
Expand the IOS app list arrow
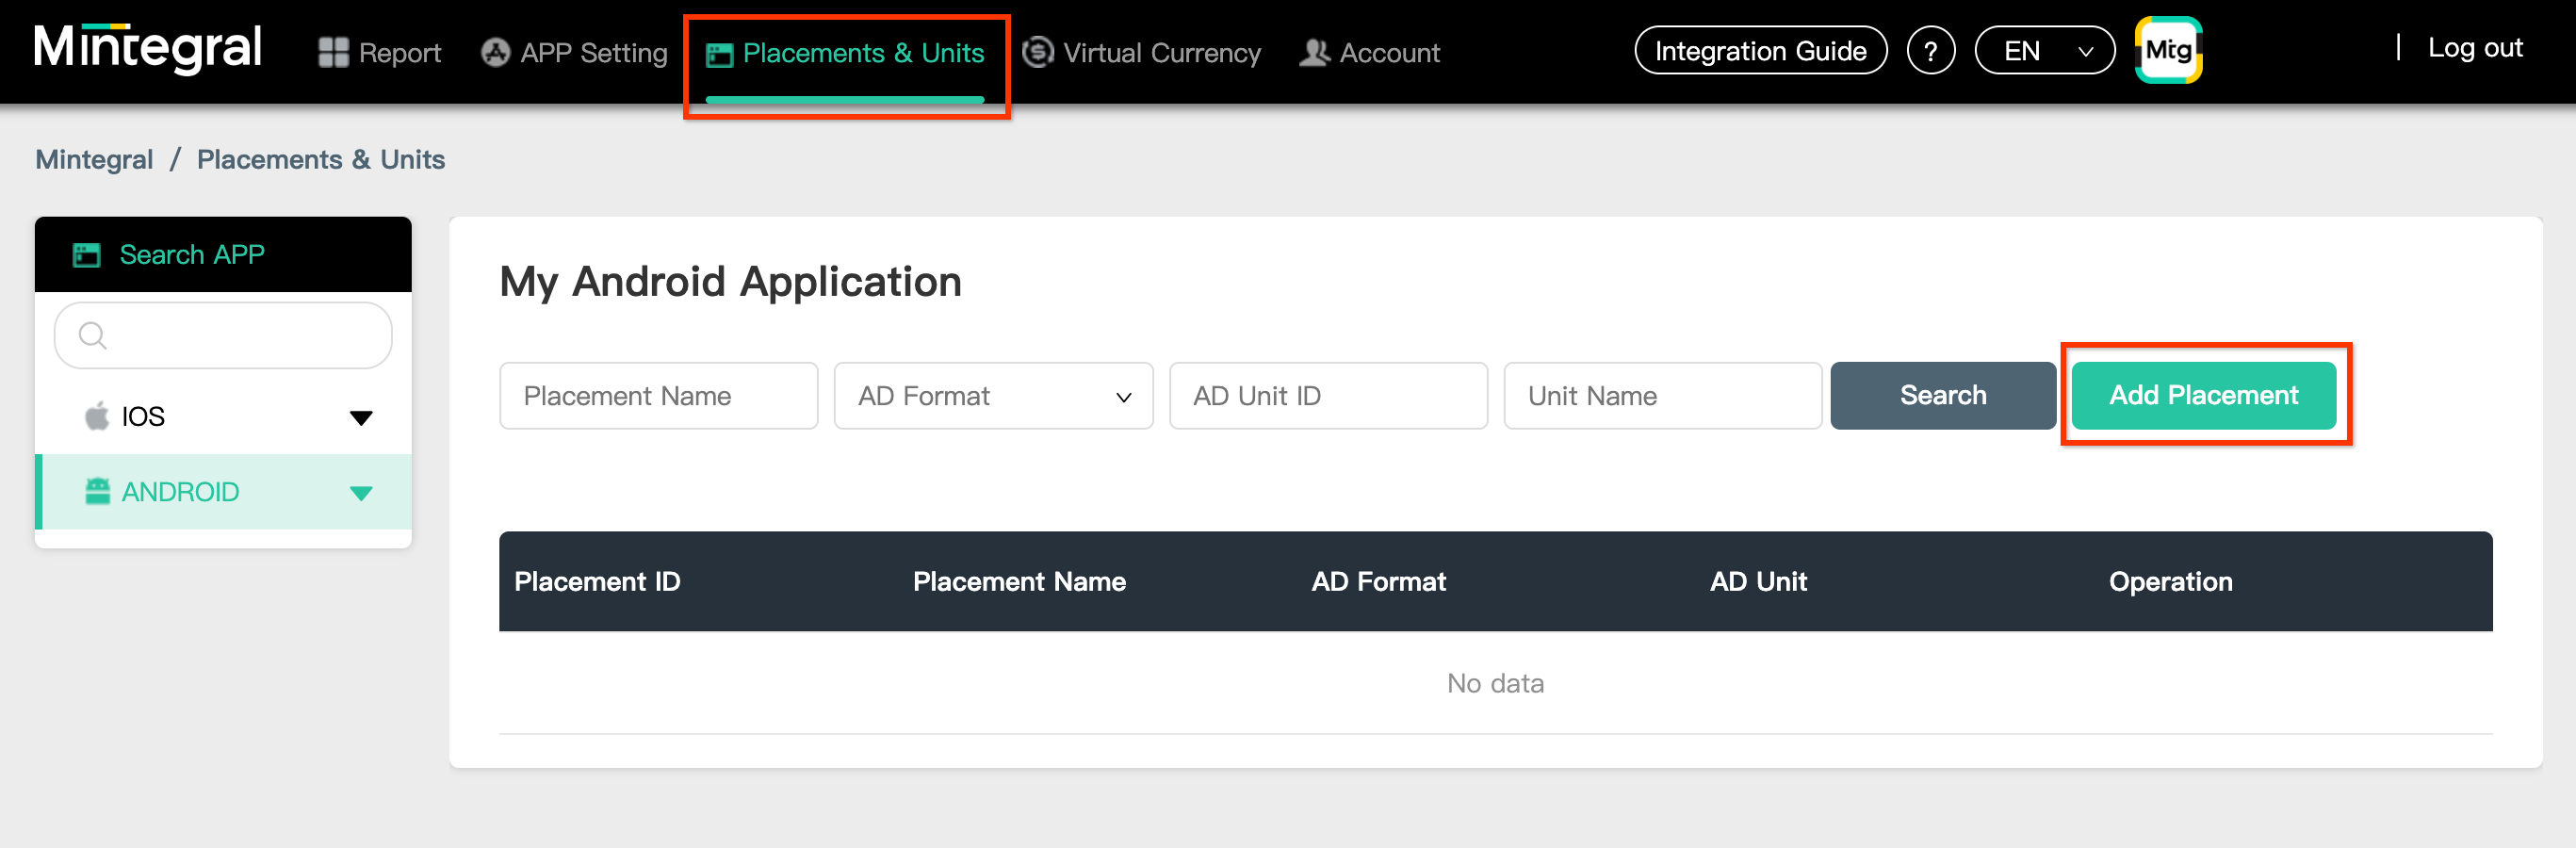(x=361, y=418)
